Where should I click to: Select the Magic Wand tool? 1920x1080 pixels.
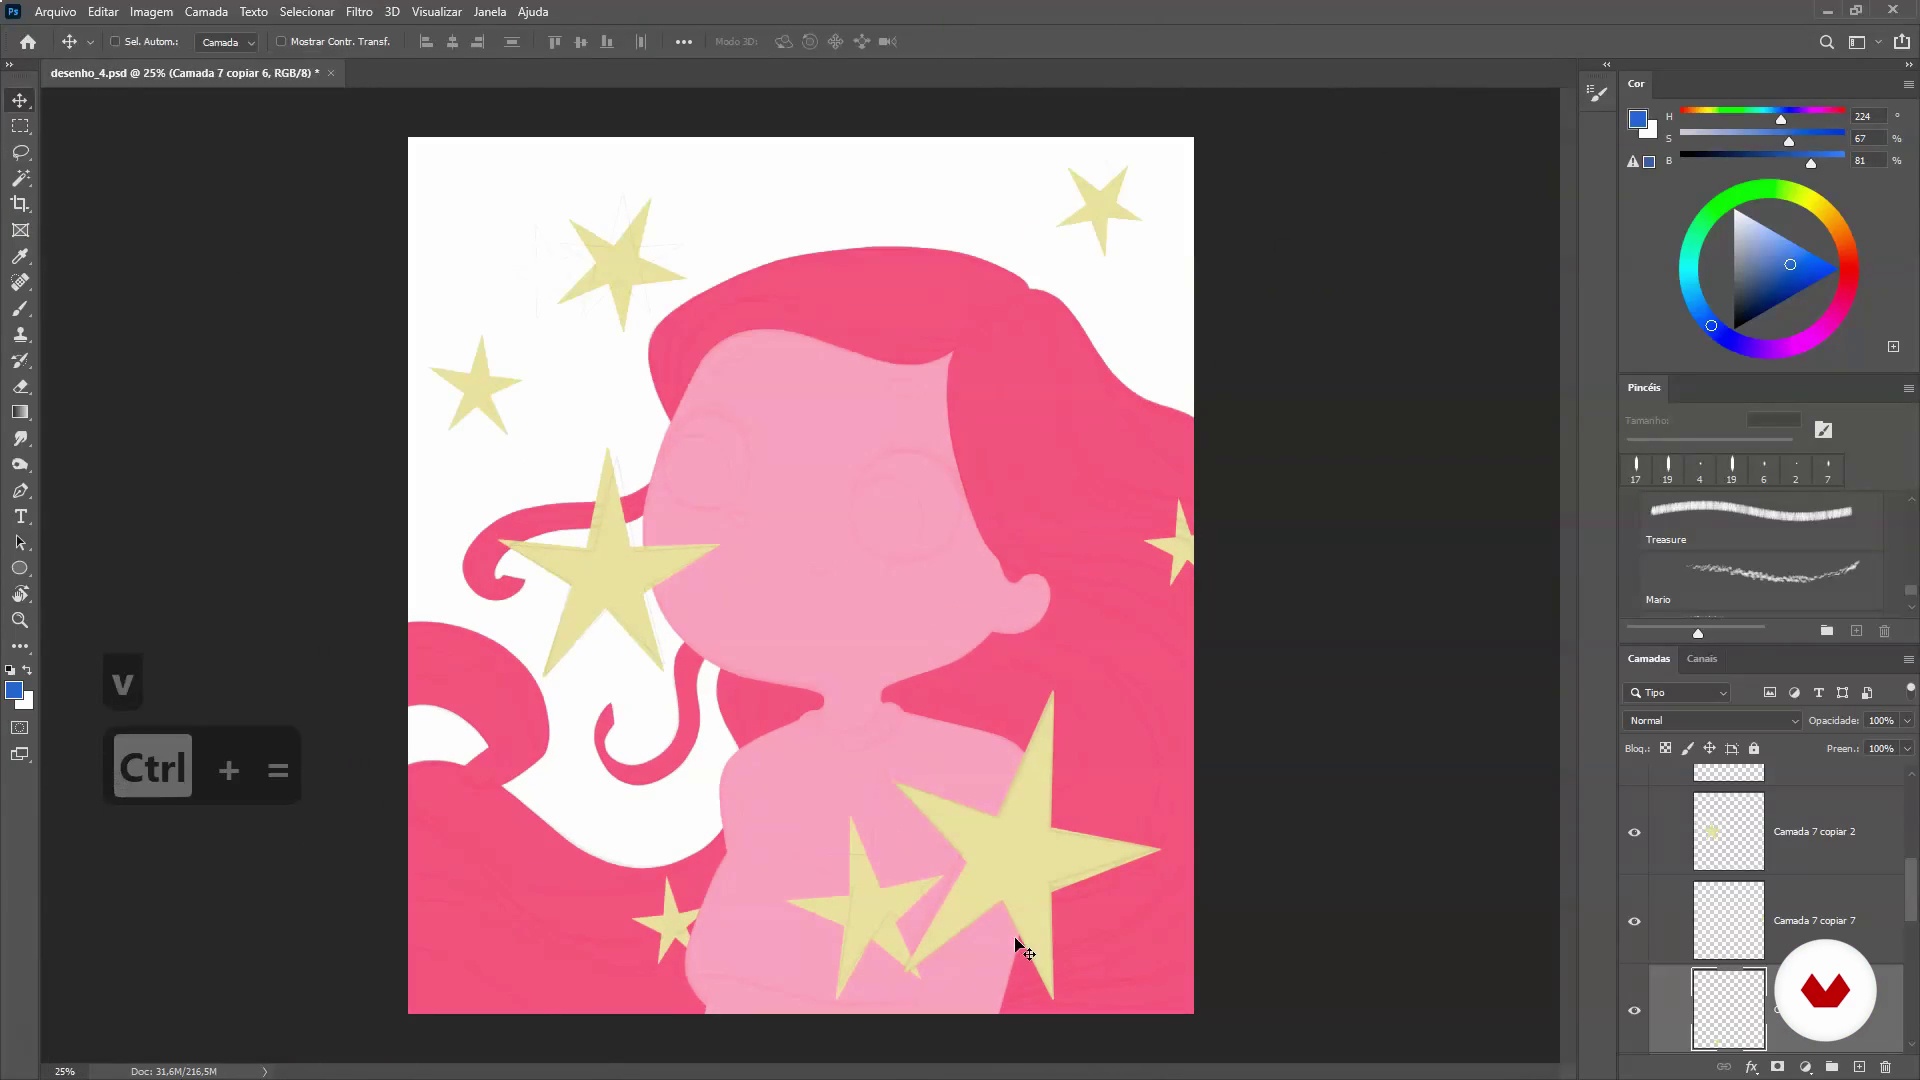[20, 178]
